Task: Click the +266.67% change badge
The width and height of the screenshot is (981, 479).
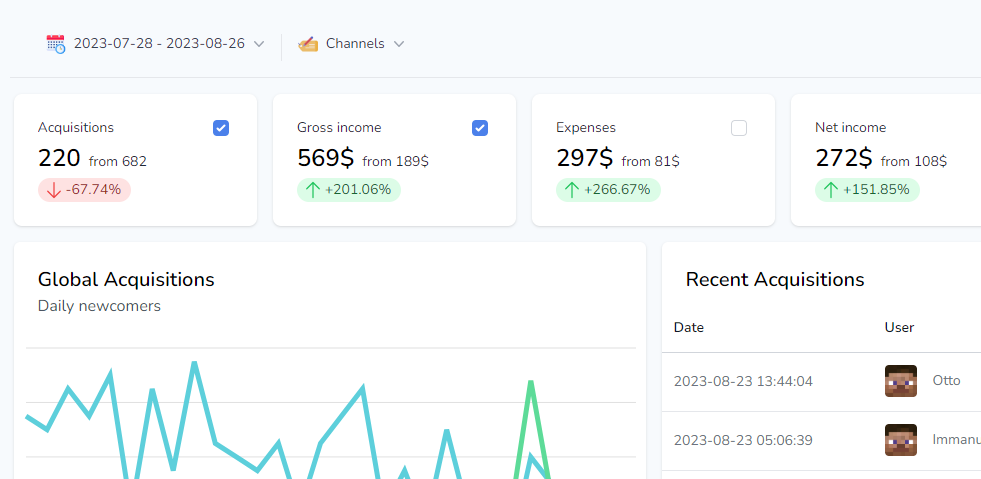Action: [x=608, y=189]
